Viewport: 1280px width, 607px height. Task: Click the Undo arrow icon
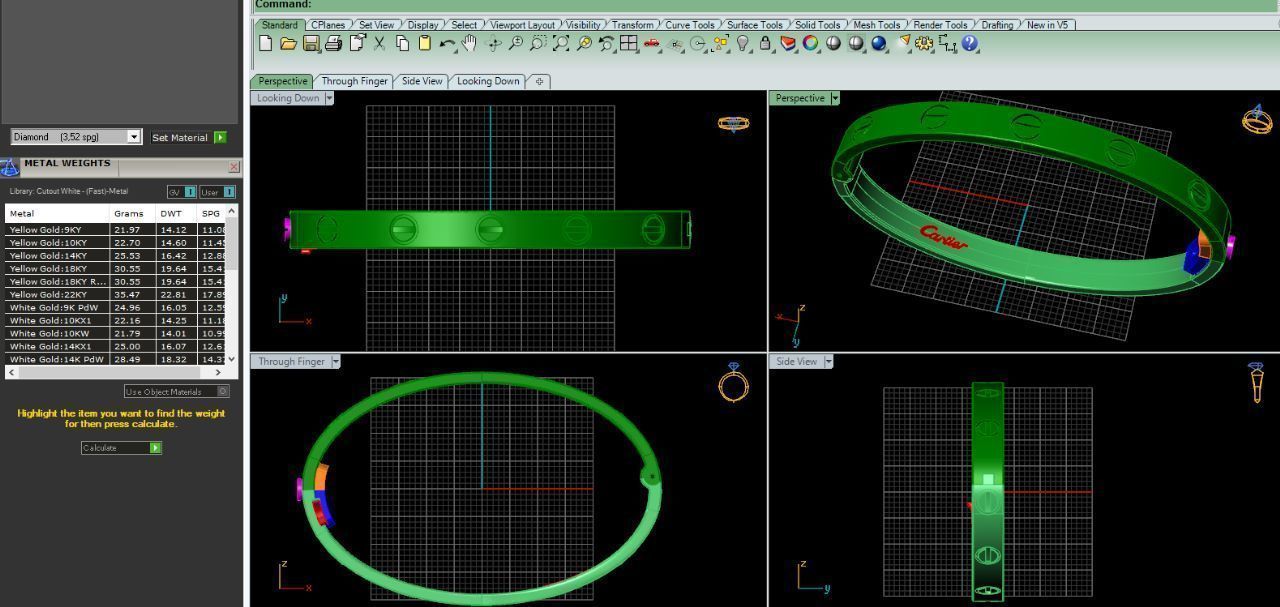pyautogui.click(x=447, y=43)
